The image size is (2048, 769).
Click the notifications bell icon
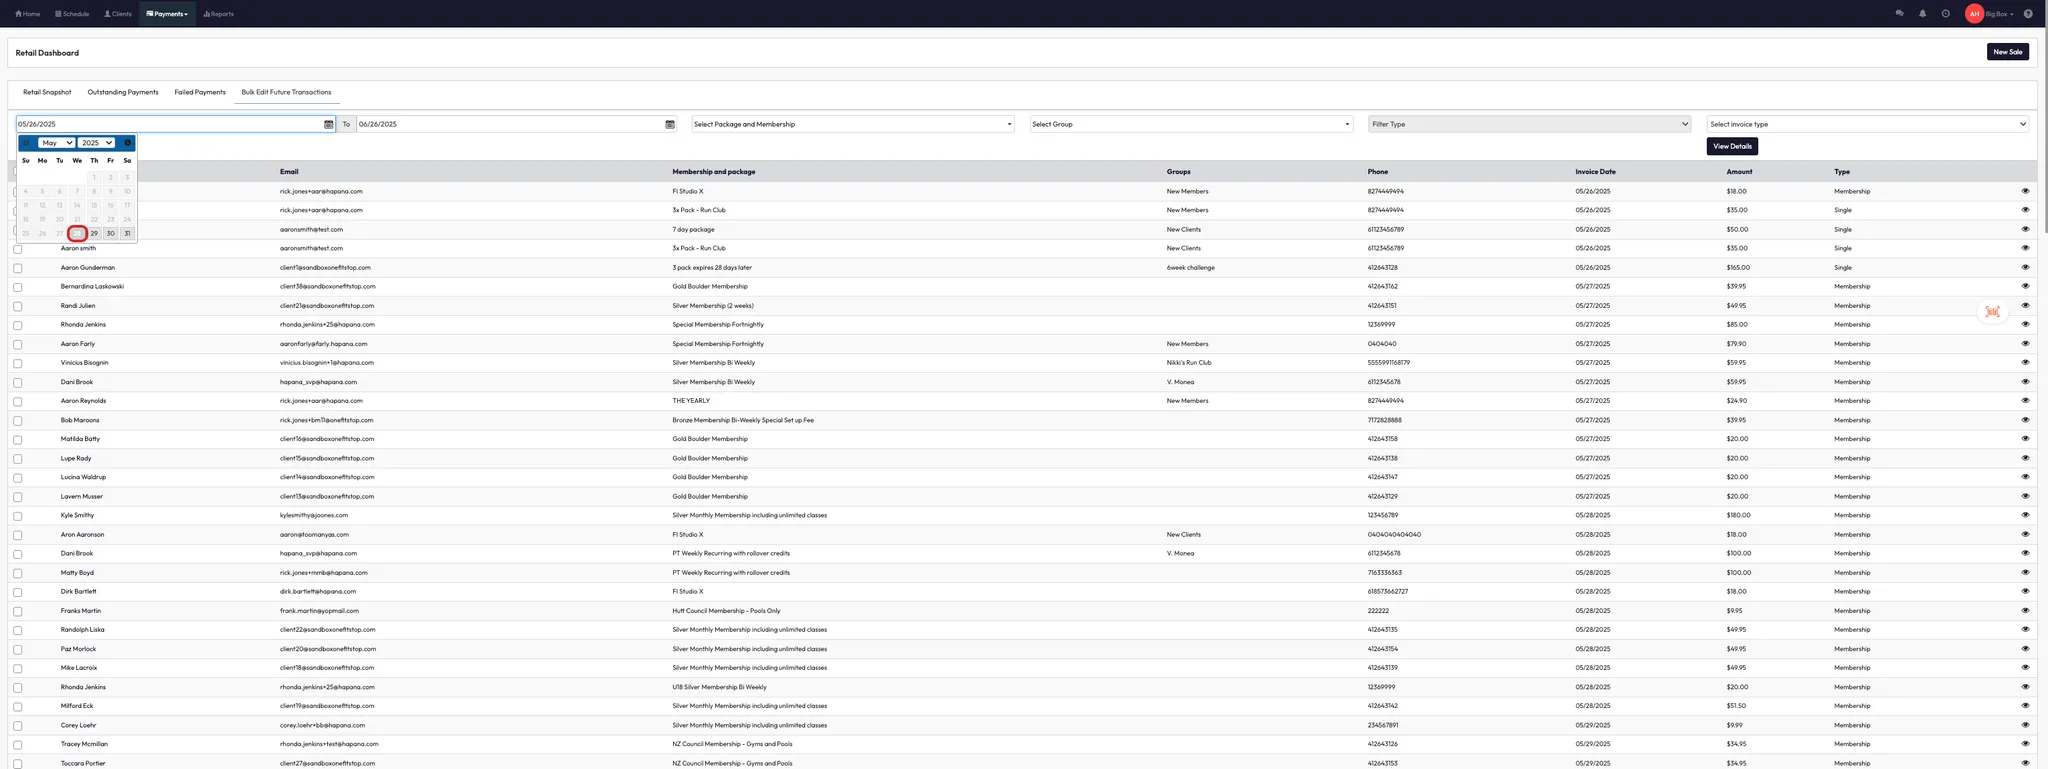1922,14
